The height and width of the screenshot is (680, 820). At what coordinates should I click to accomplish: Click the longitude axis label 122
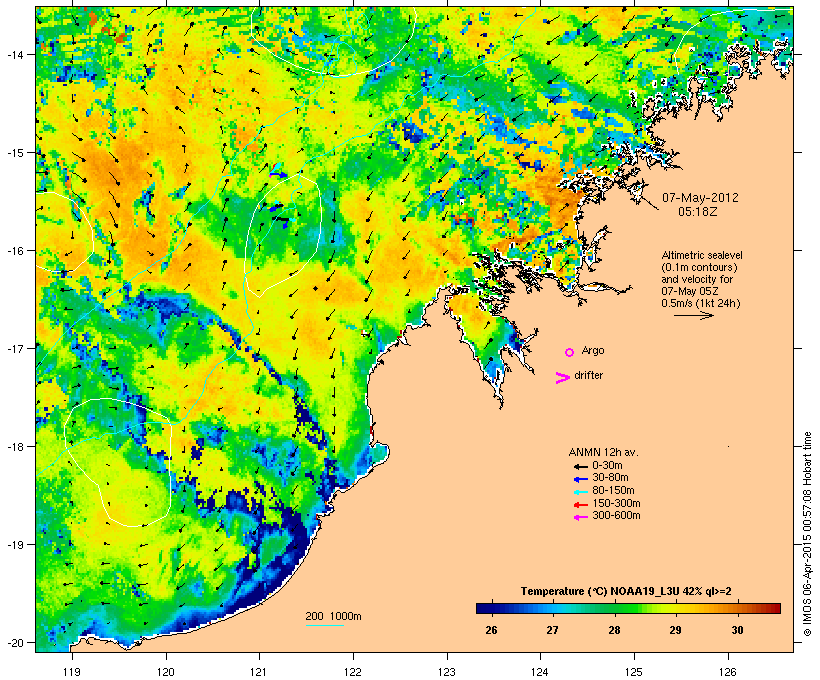point(353,672)
